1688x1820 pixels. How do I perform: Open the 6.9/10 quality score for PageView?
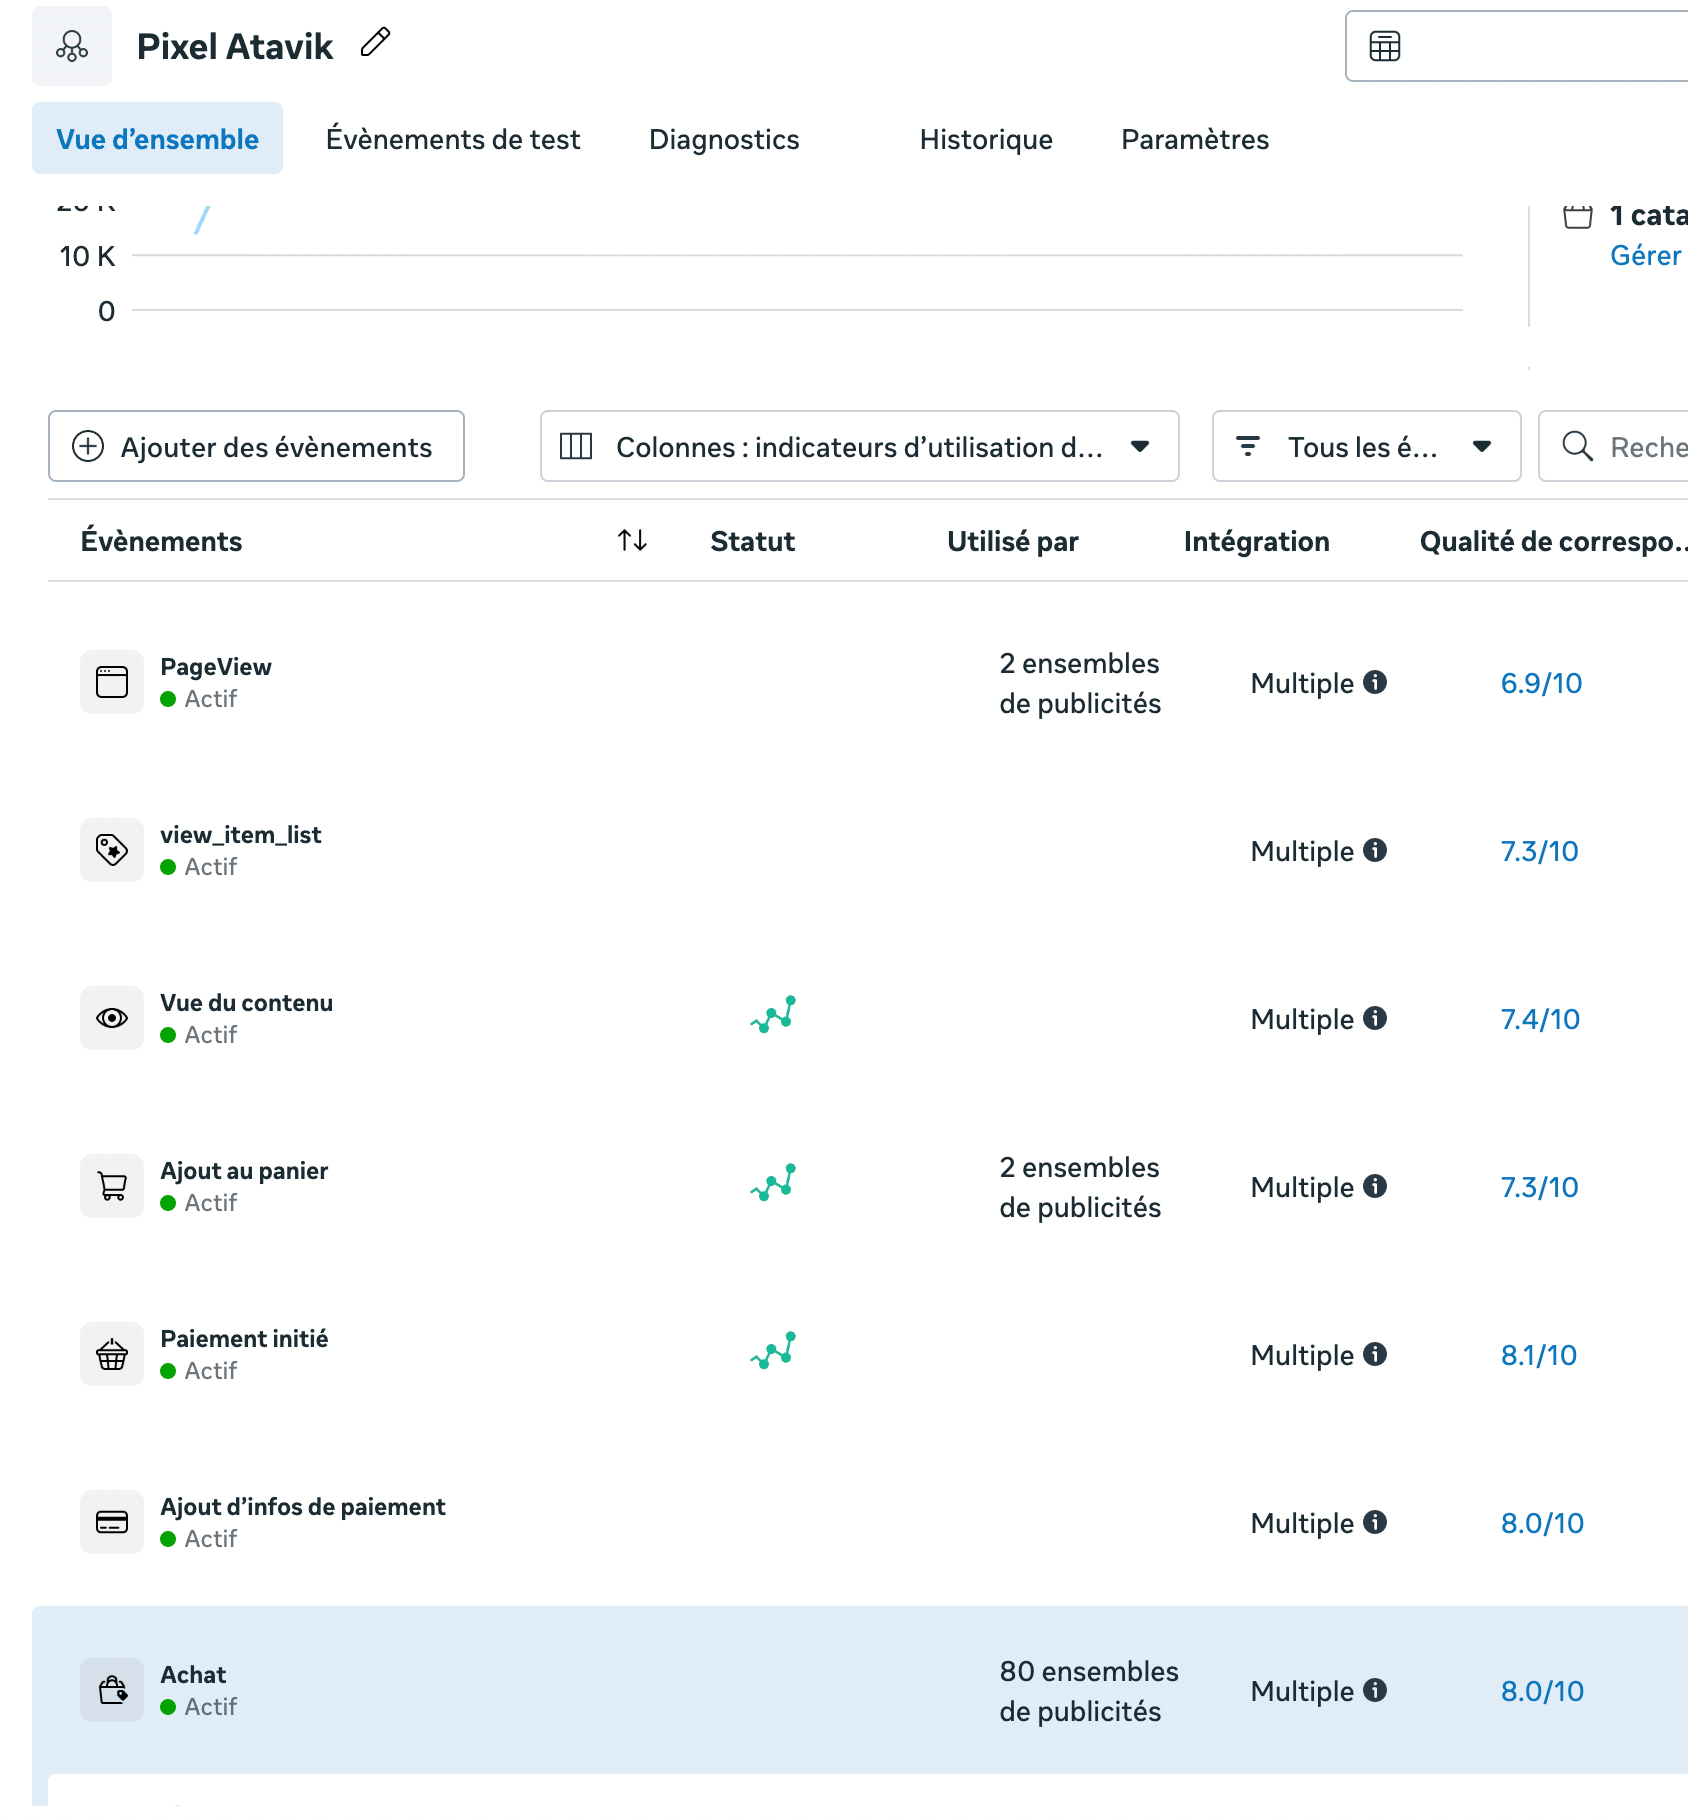pyautogui.click(x=1541, y=683)
